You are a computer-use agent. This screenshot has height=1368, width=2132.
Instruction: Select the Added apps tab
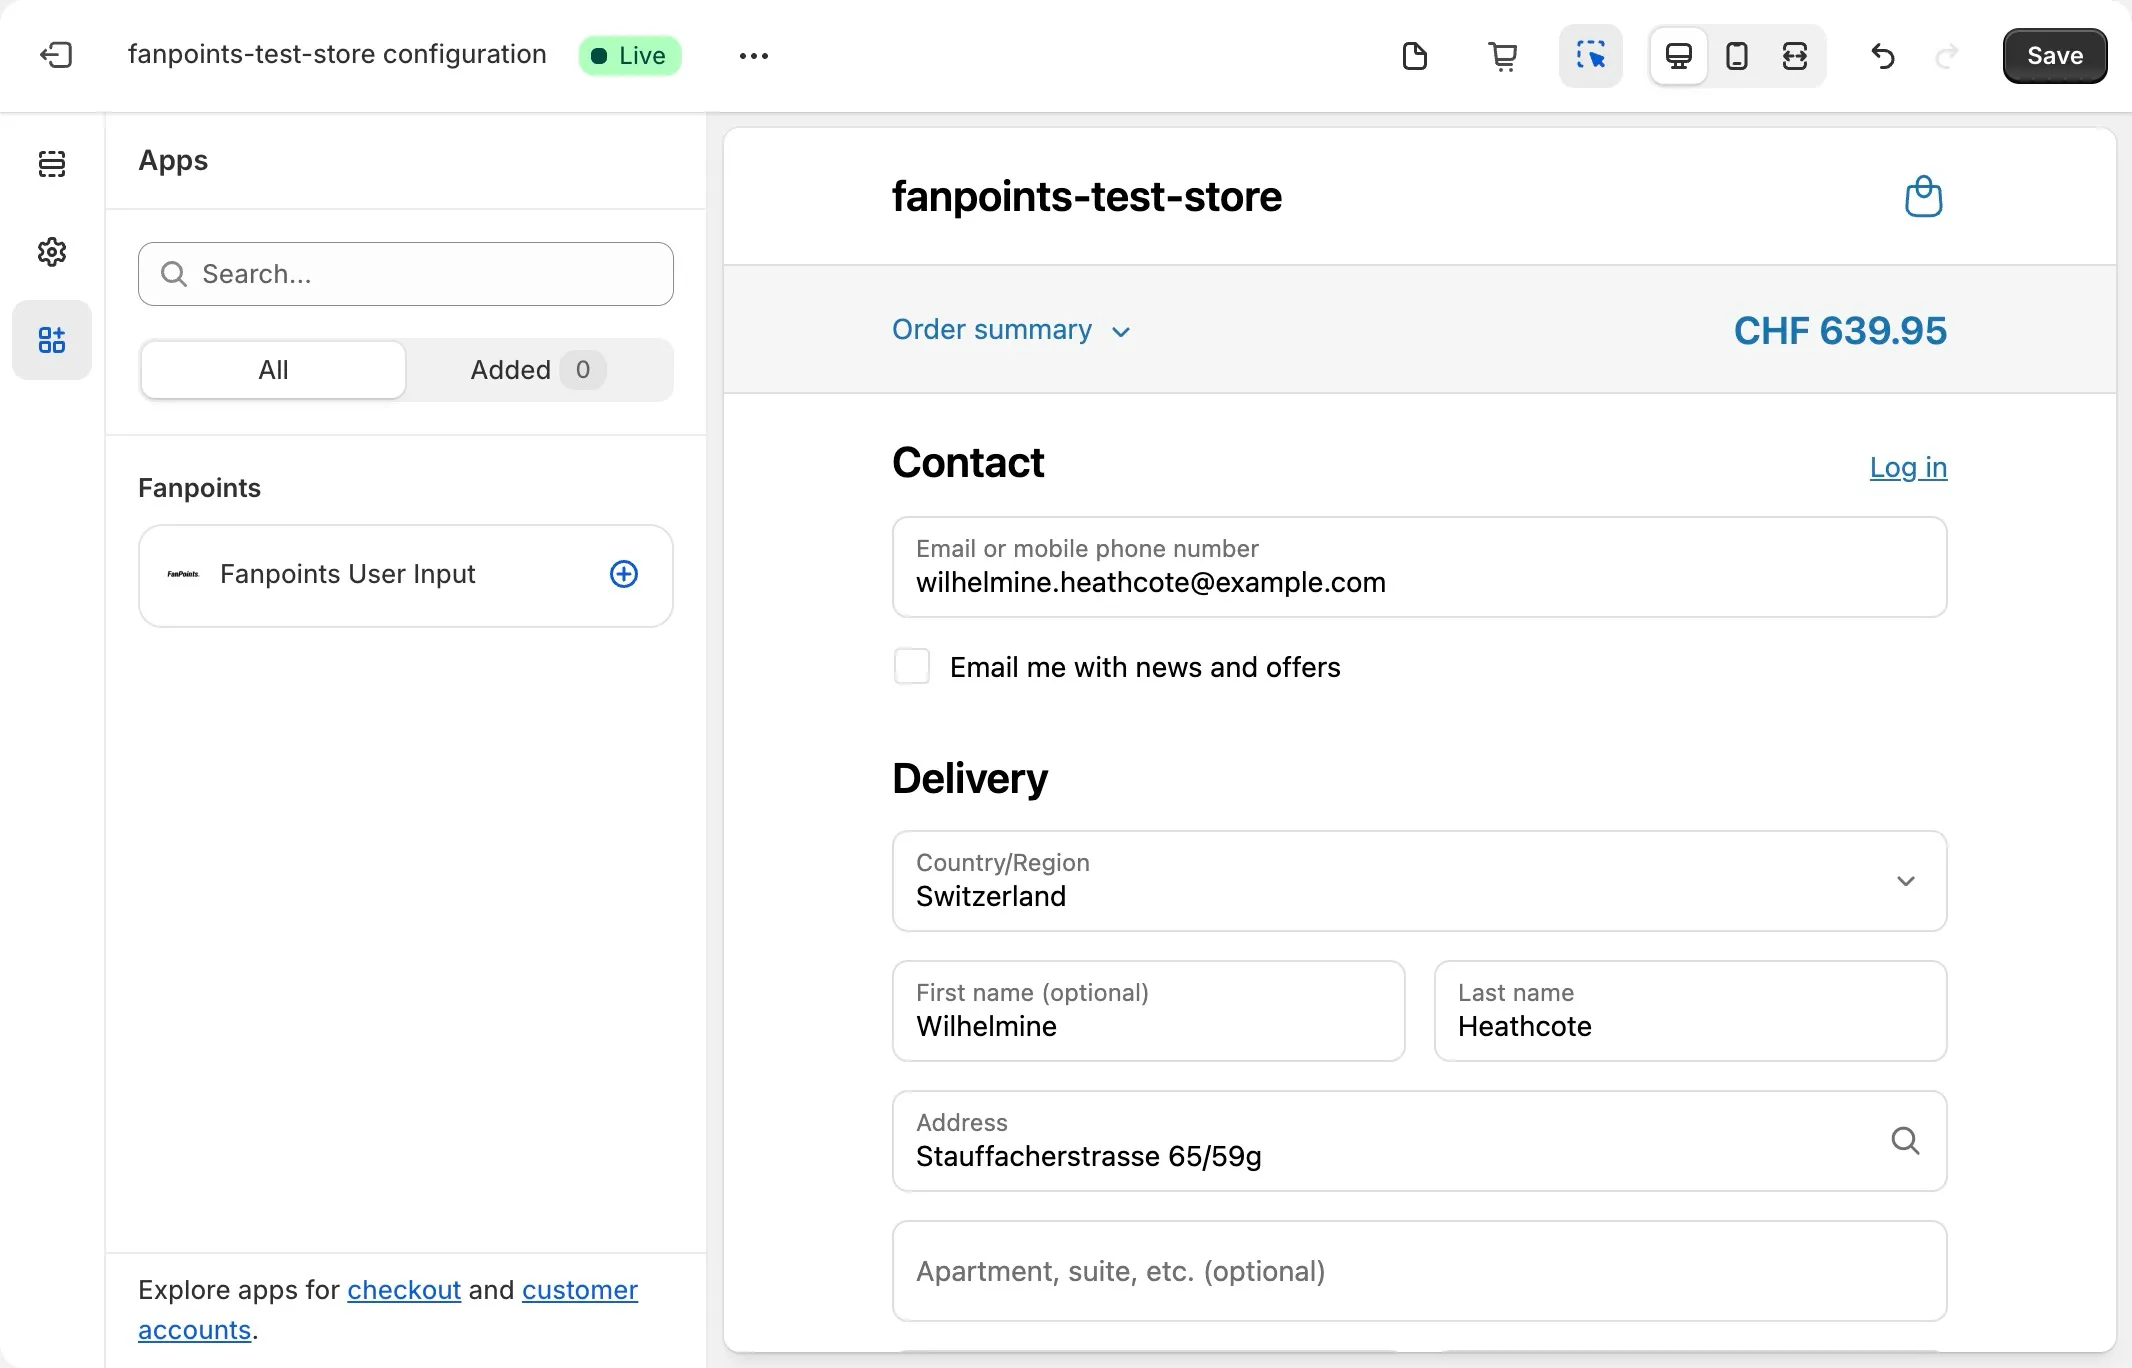tap(538, 370)
